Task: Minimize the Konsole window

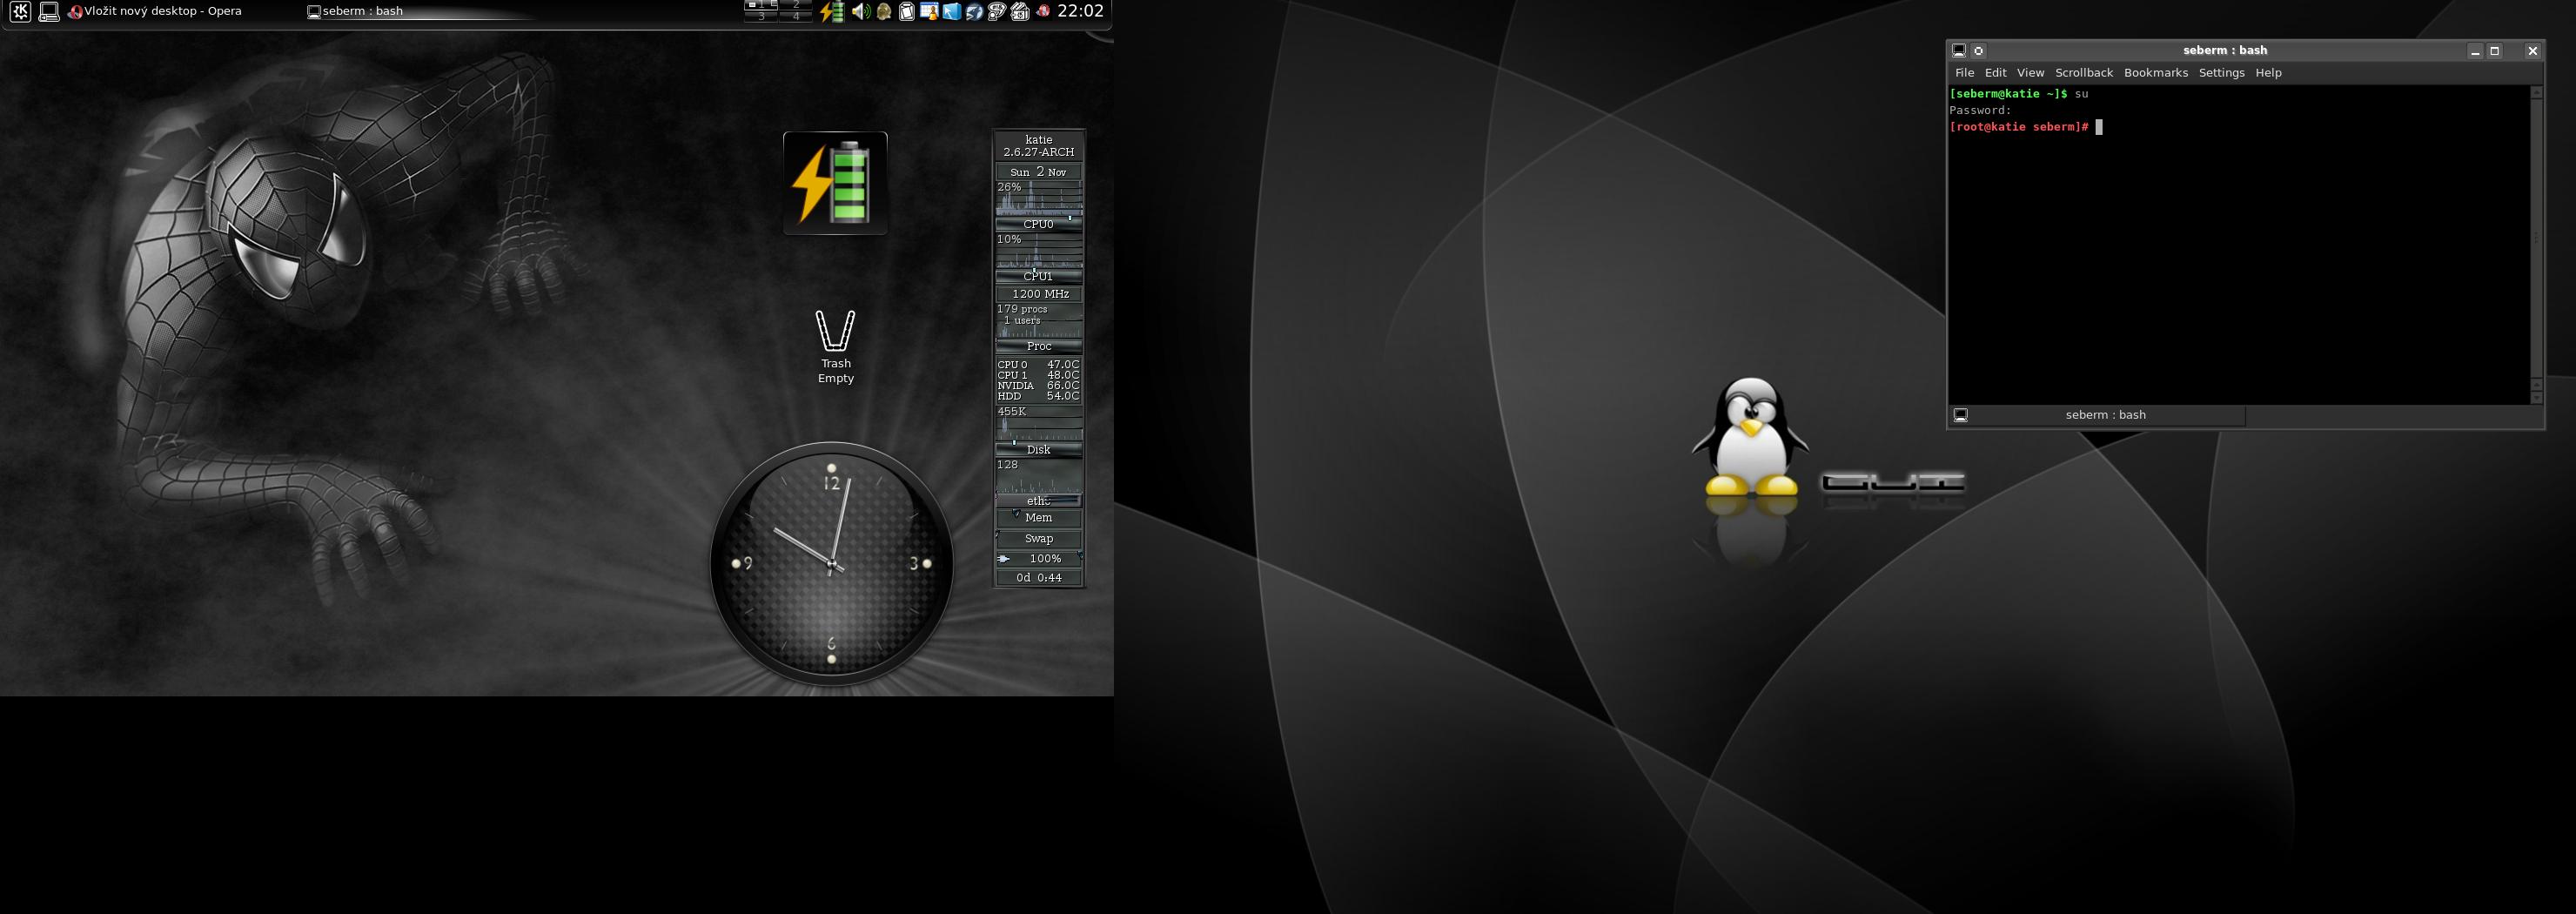Action: click(2475, 51)
